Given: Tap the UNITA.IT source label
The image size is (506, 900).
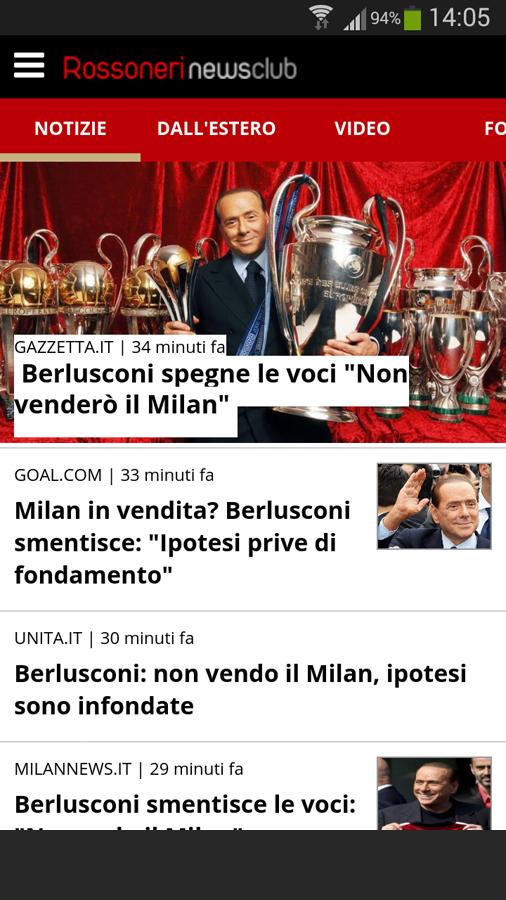Looking at the screenshot, I should 48,638.
